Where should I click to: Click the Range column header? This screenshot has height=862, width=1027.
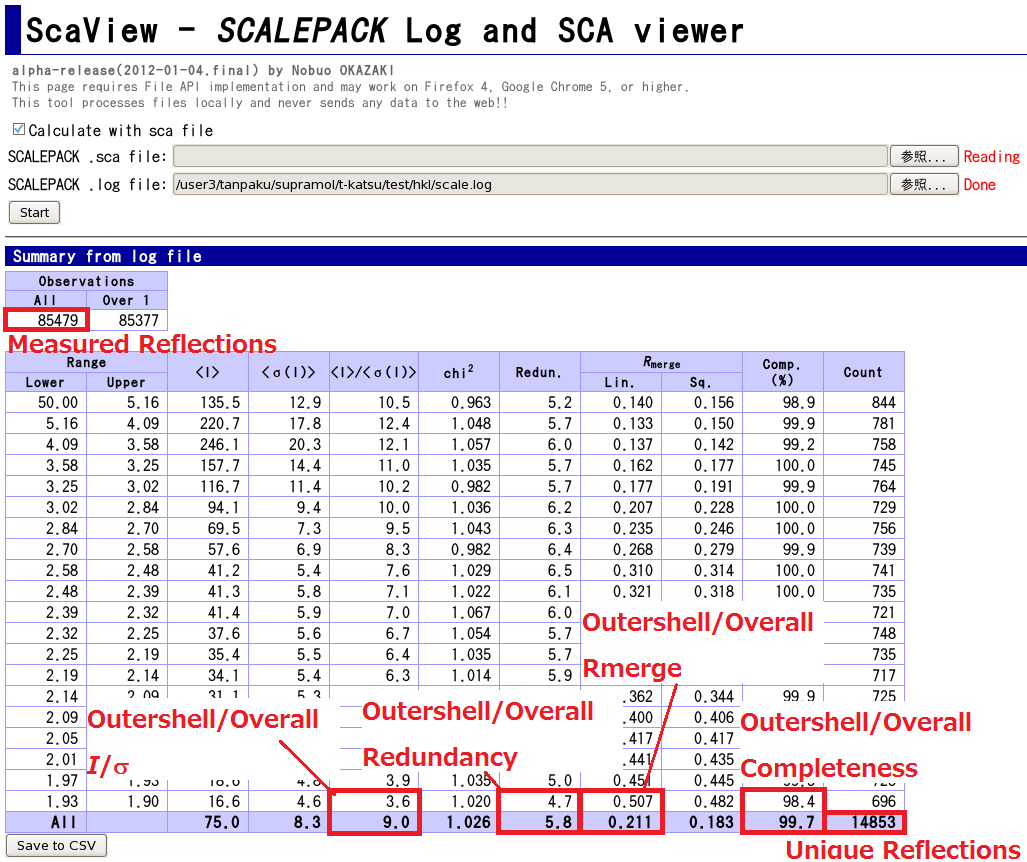pos(86,362)
